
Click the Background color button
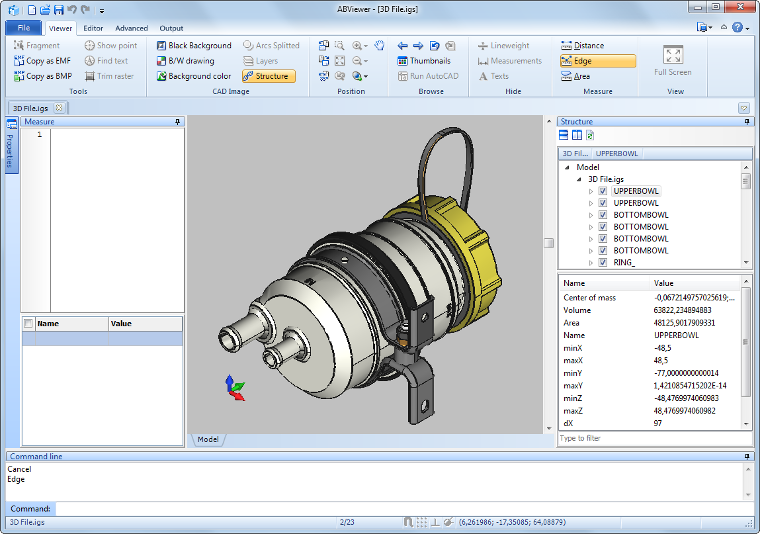click(x=194, y=76)
